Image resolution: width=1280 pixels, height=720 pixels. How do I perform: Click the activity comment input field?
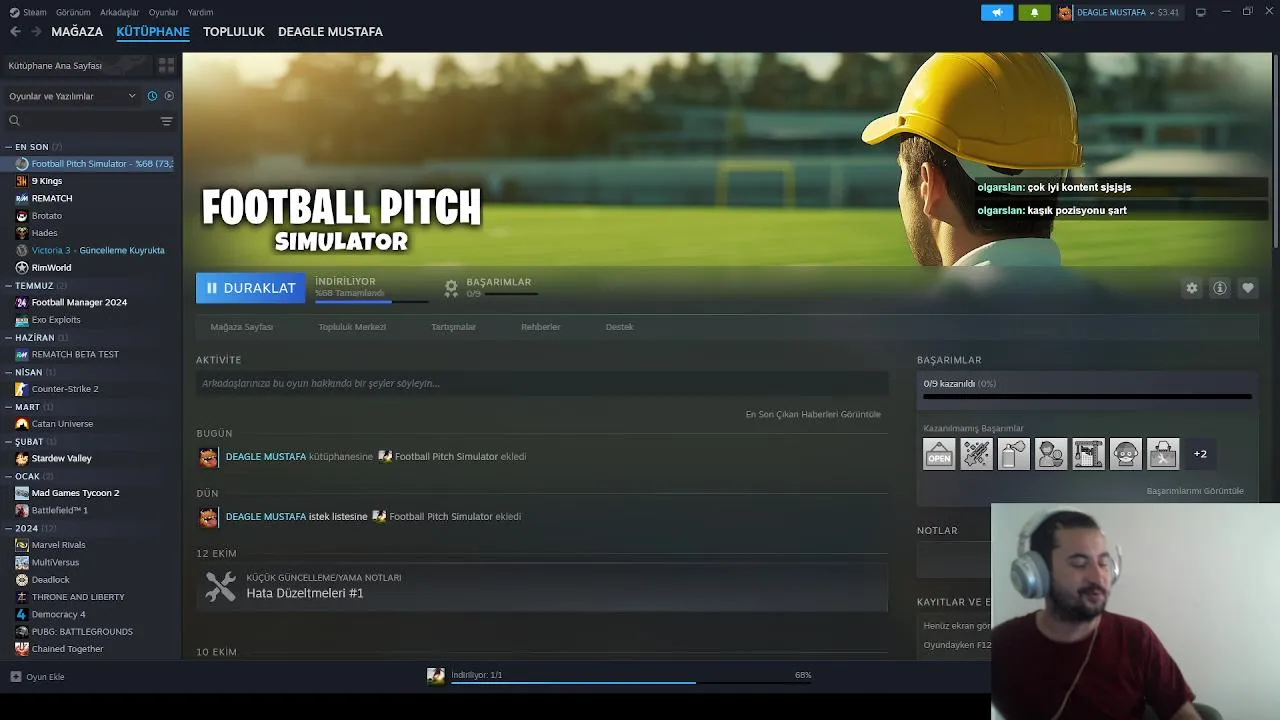click(x=542, y=383)
